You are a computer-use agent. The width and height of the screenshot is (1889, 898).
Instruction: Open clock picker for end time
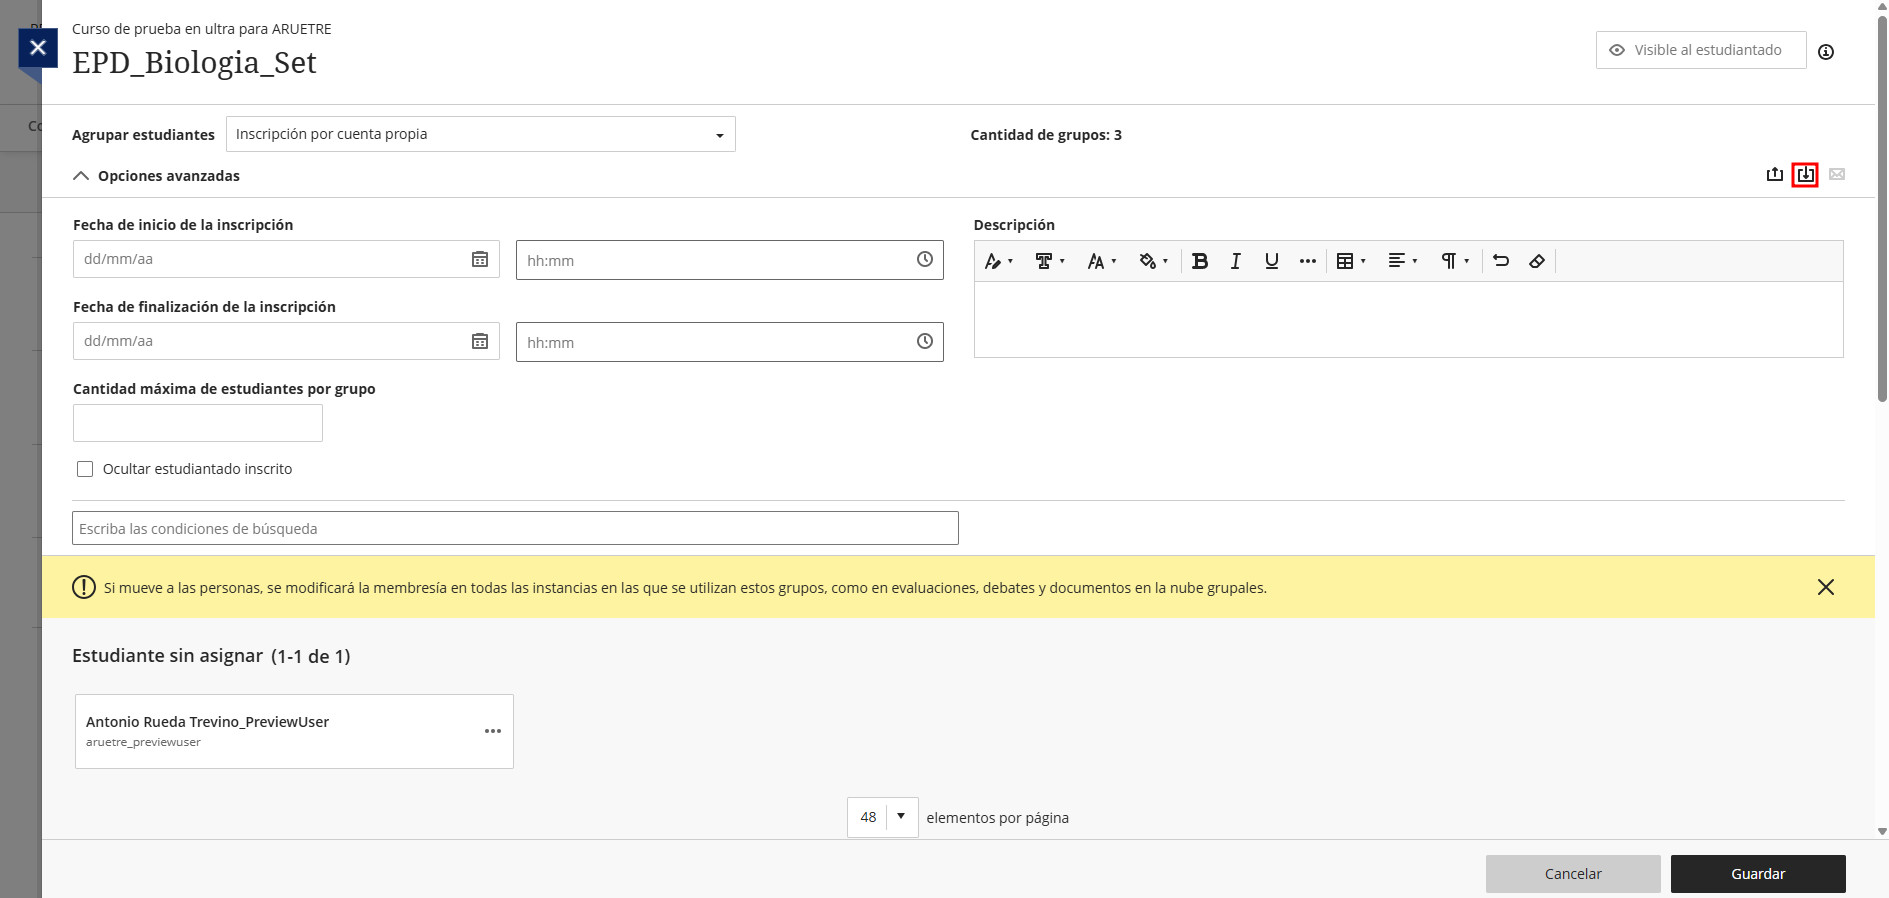[x=925, y=342]
